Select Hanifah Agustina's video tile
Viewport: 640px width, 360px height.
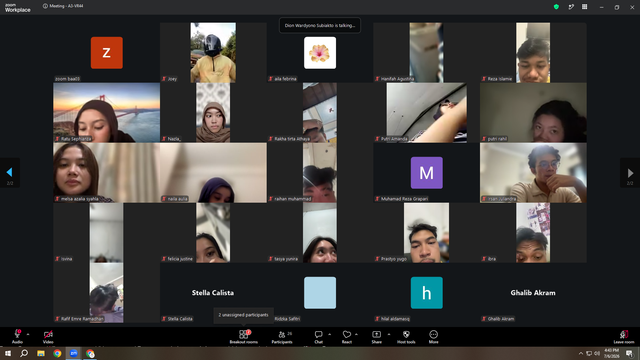pyautogui.click(x=427, y=53)
